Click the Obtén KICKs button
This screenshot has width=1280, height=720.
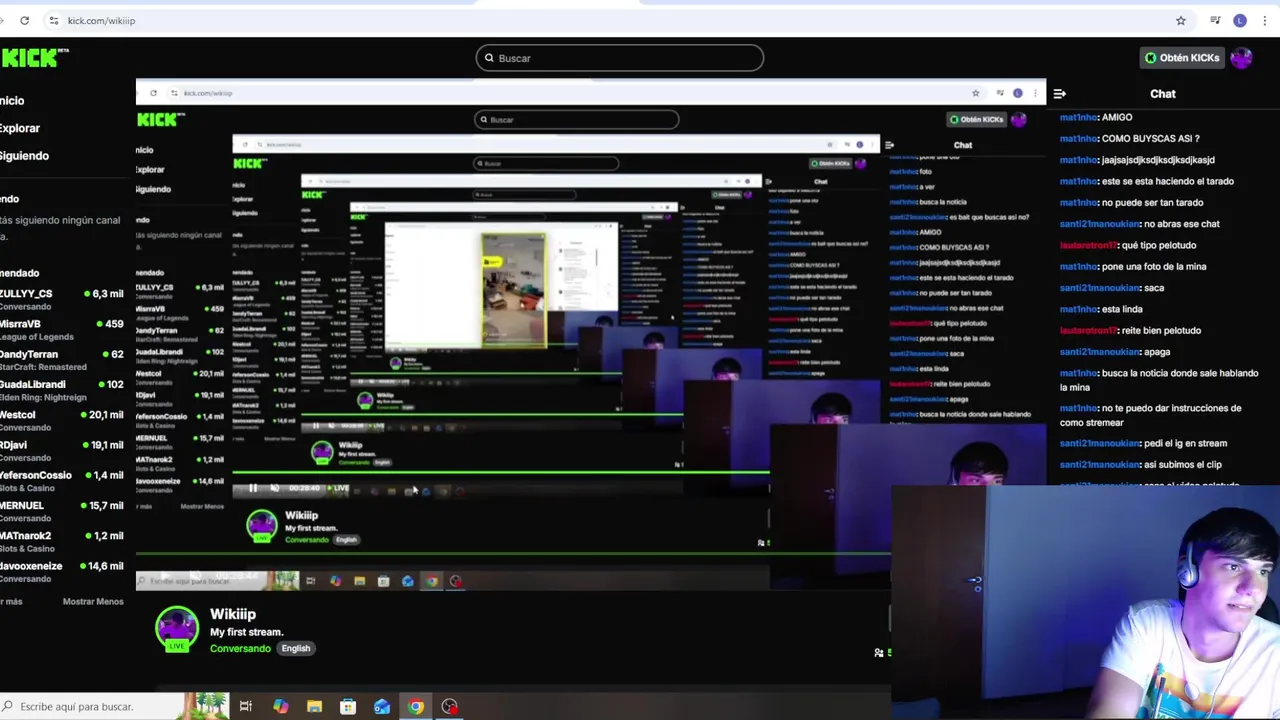[1182, 58]
